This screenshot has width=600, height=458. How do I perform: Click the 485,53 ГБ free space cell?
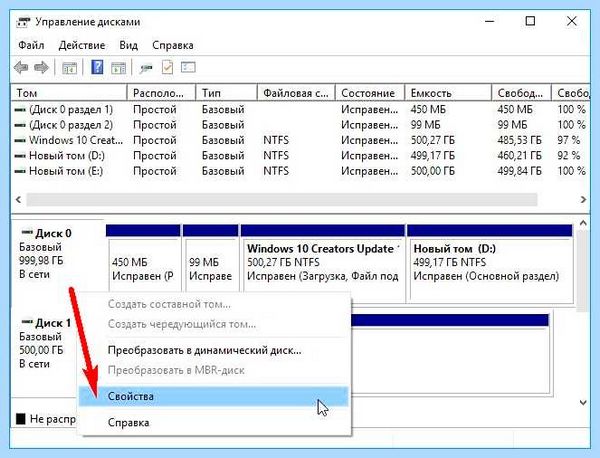[519, 140]
